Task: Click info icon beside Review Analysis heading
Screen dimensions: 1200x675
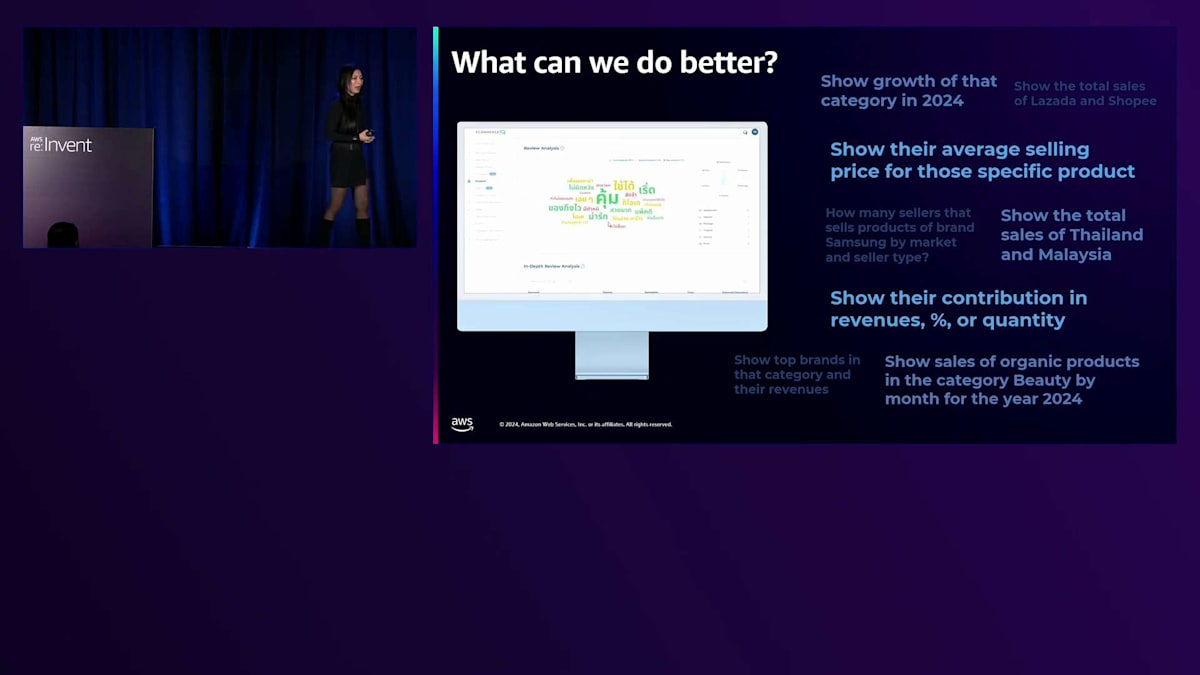Action: click(563, 148)
